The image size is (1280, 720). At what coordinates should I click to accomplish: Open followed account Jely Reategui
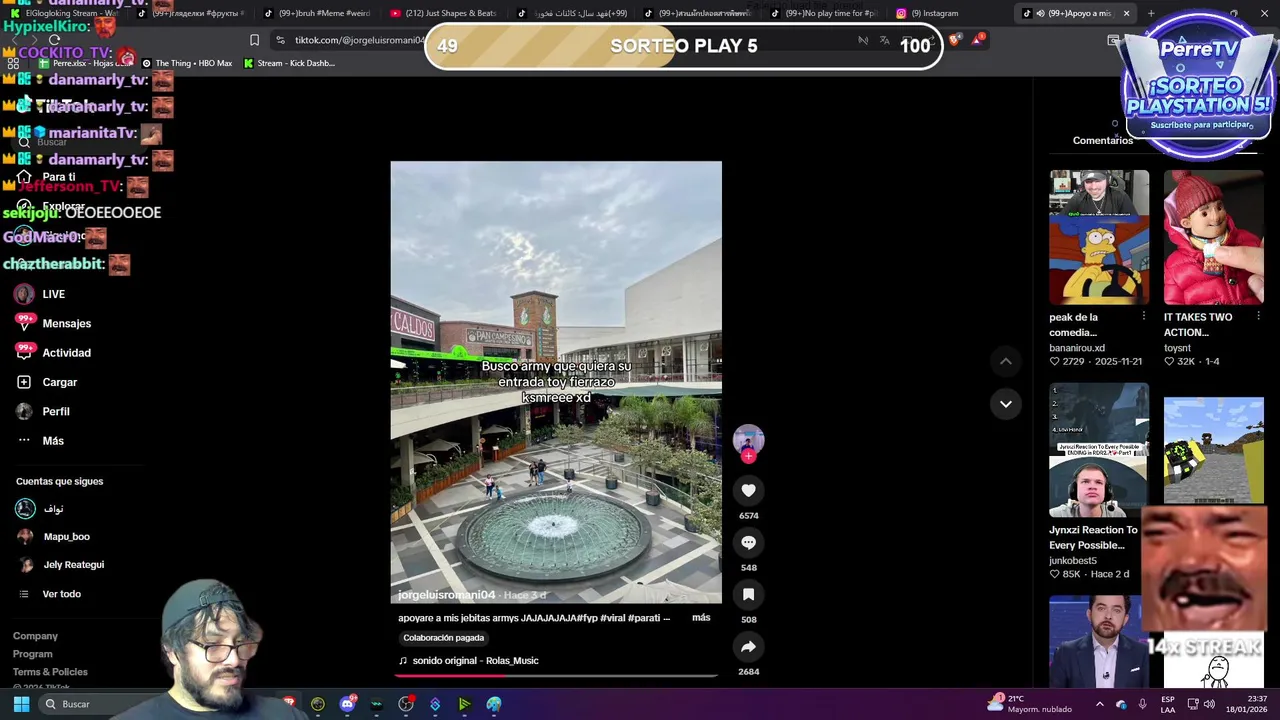(x=73, y=565)
